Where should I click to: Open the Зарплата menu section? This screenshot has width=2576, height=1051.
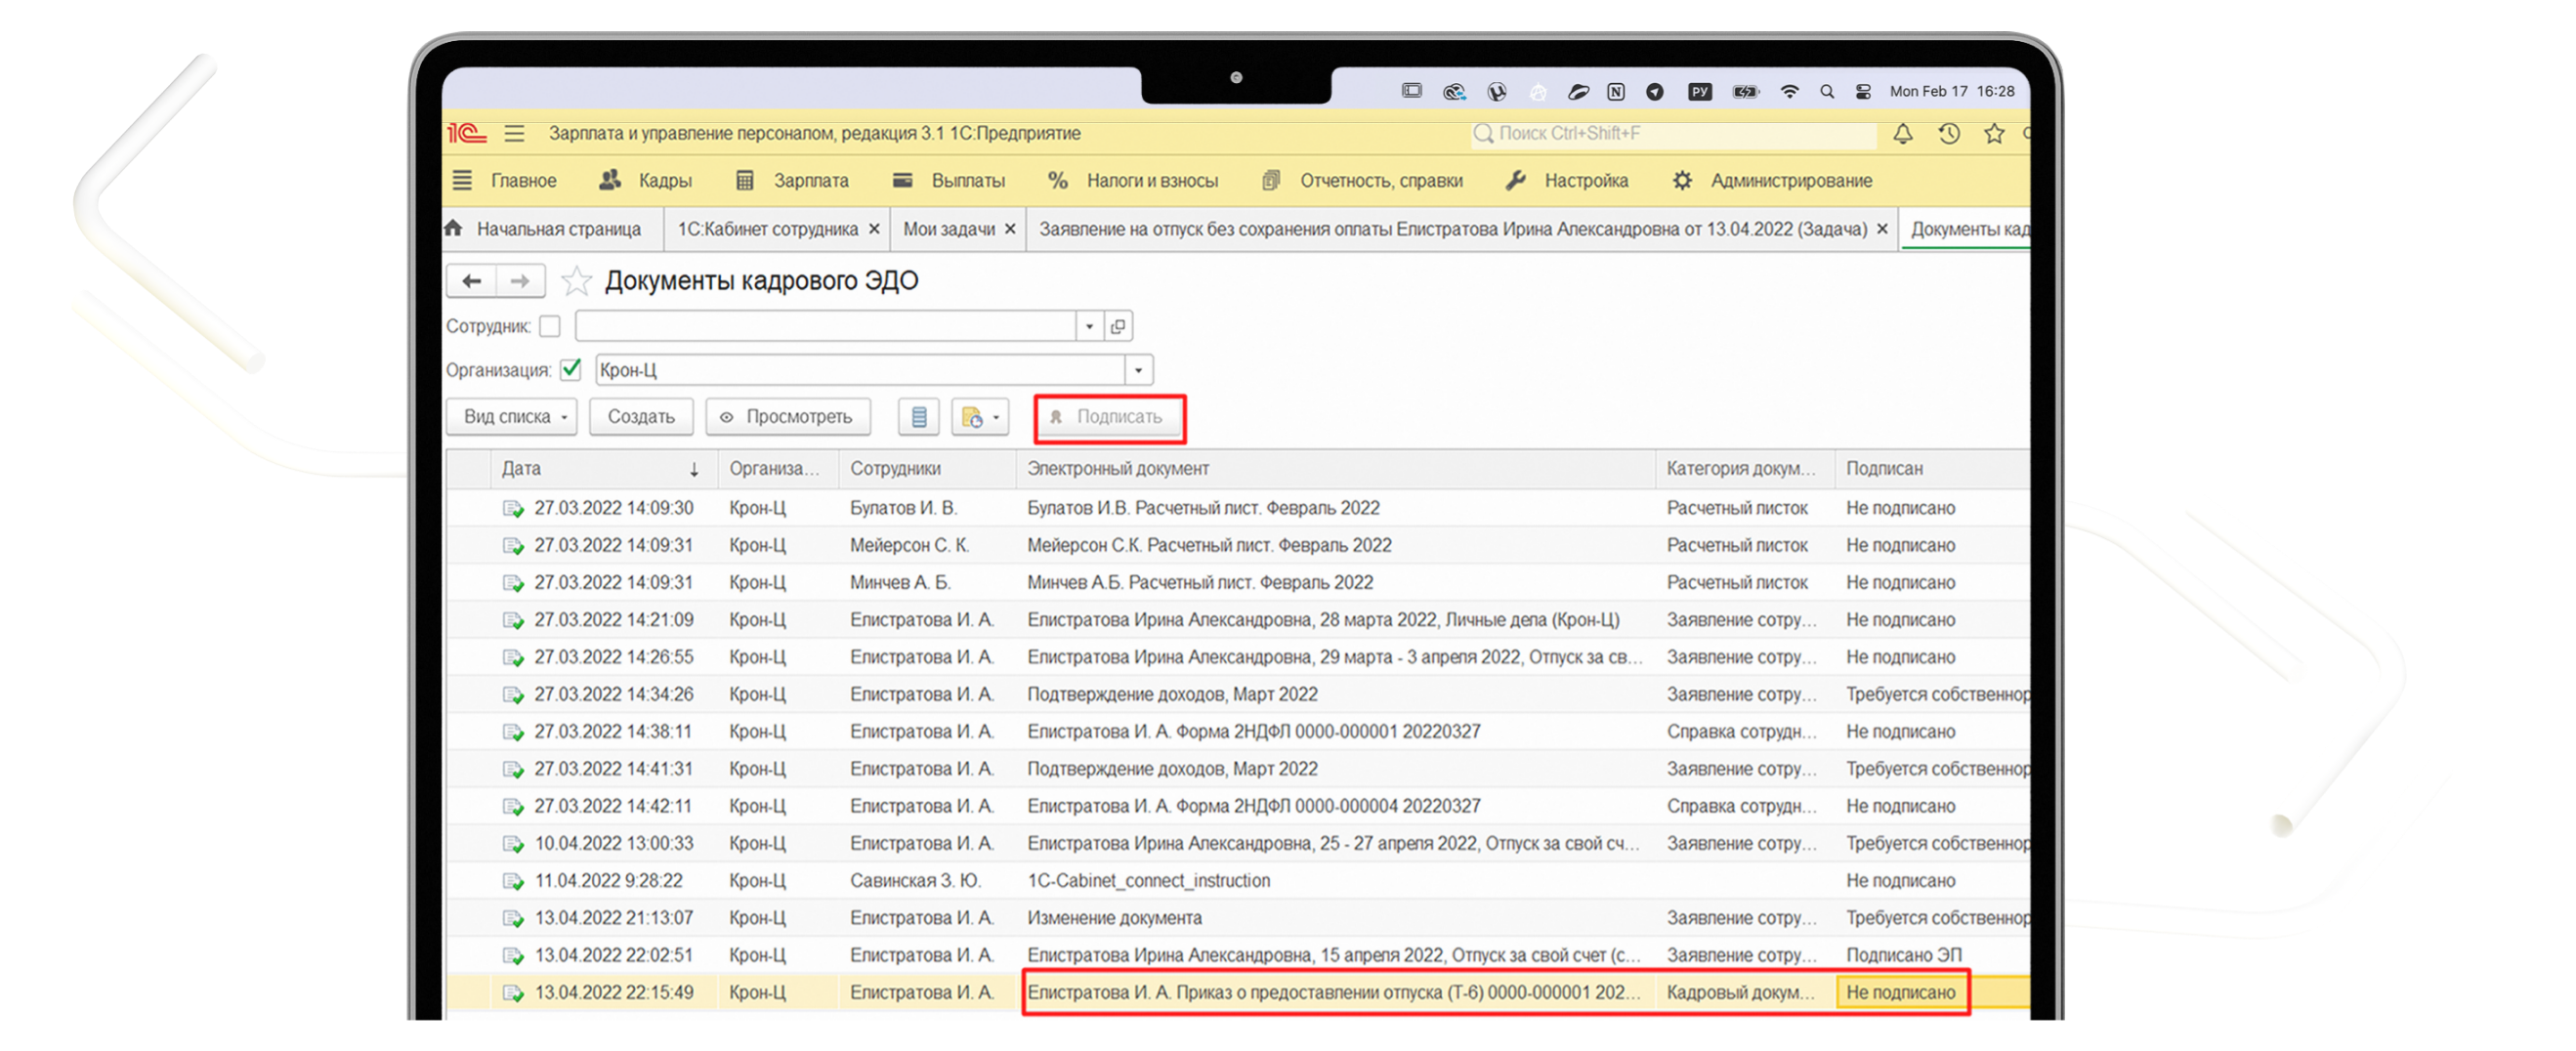[x=810, y=181]
